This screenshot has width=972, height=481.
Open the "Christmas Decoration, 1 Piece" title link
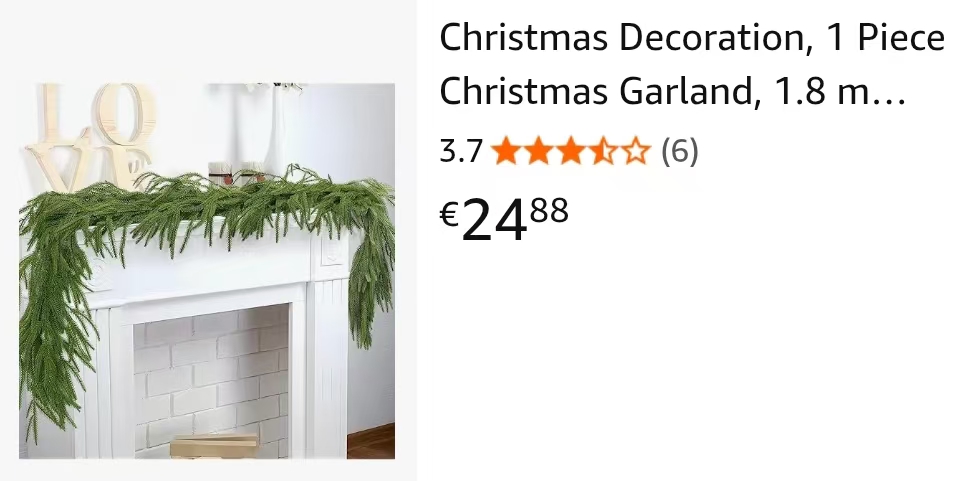(692, 38)
